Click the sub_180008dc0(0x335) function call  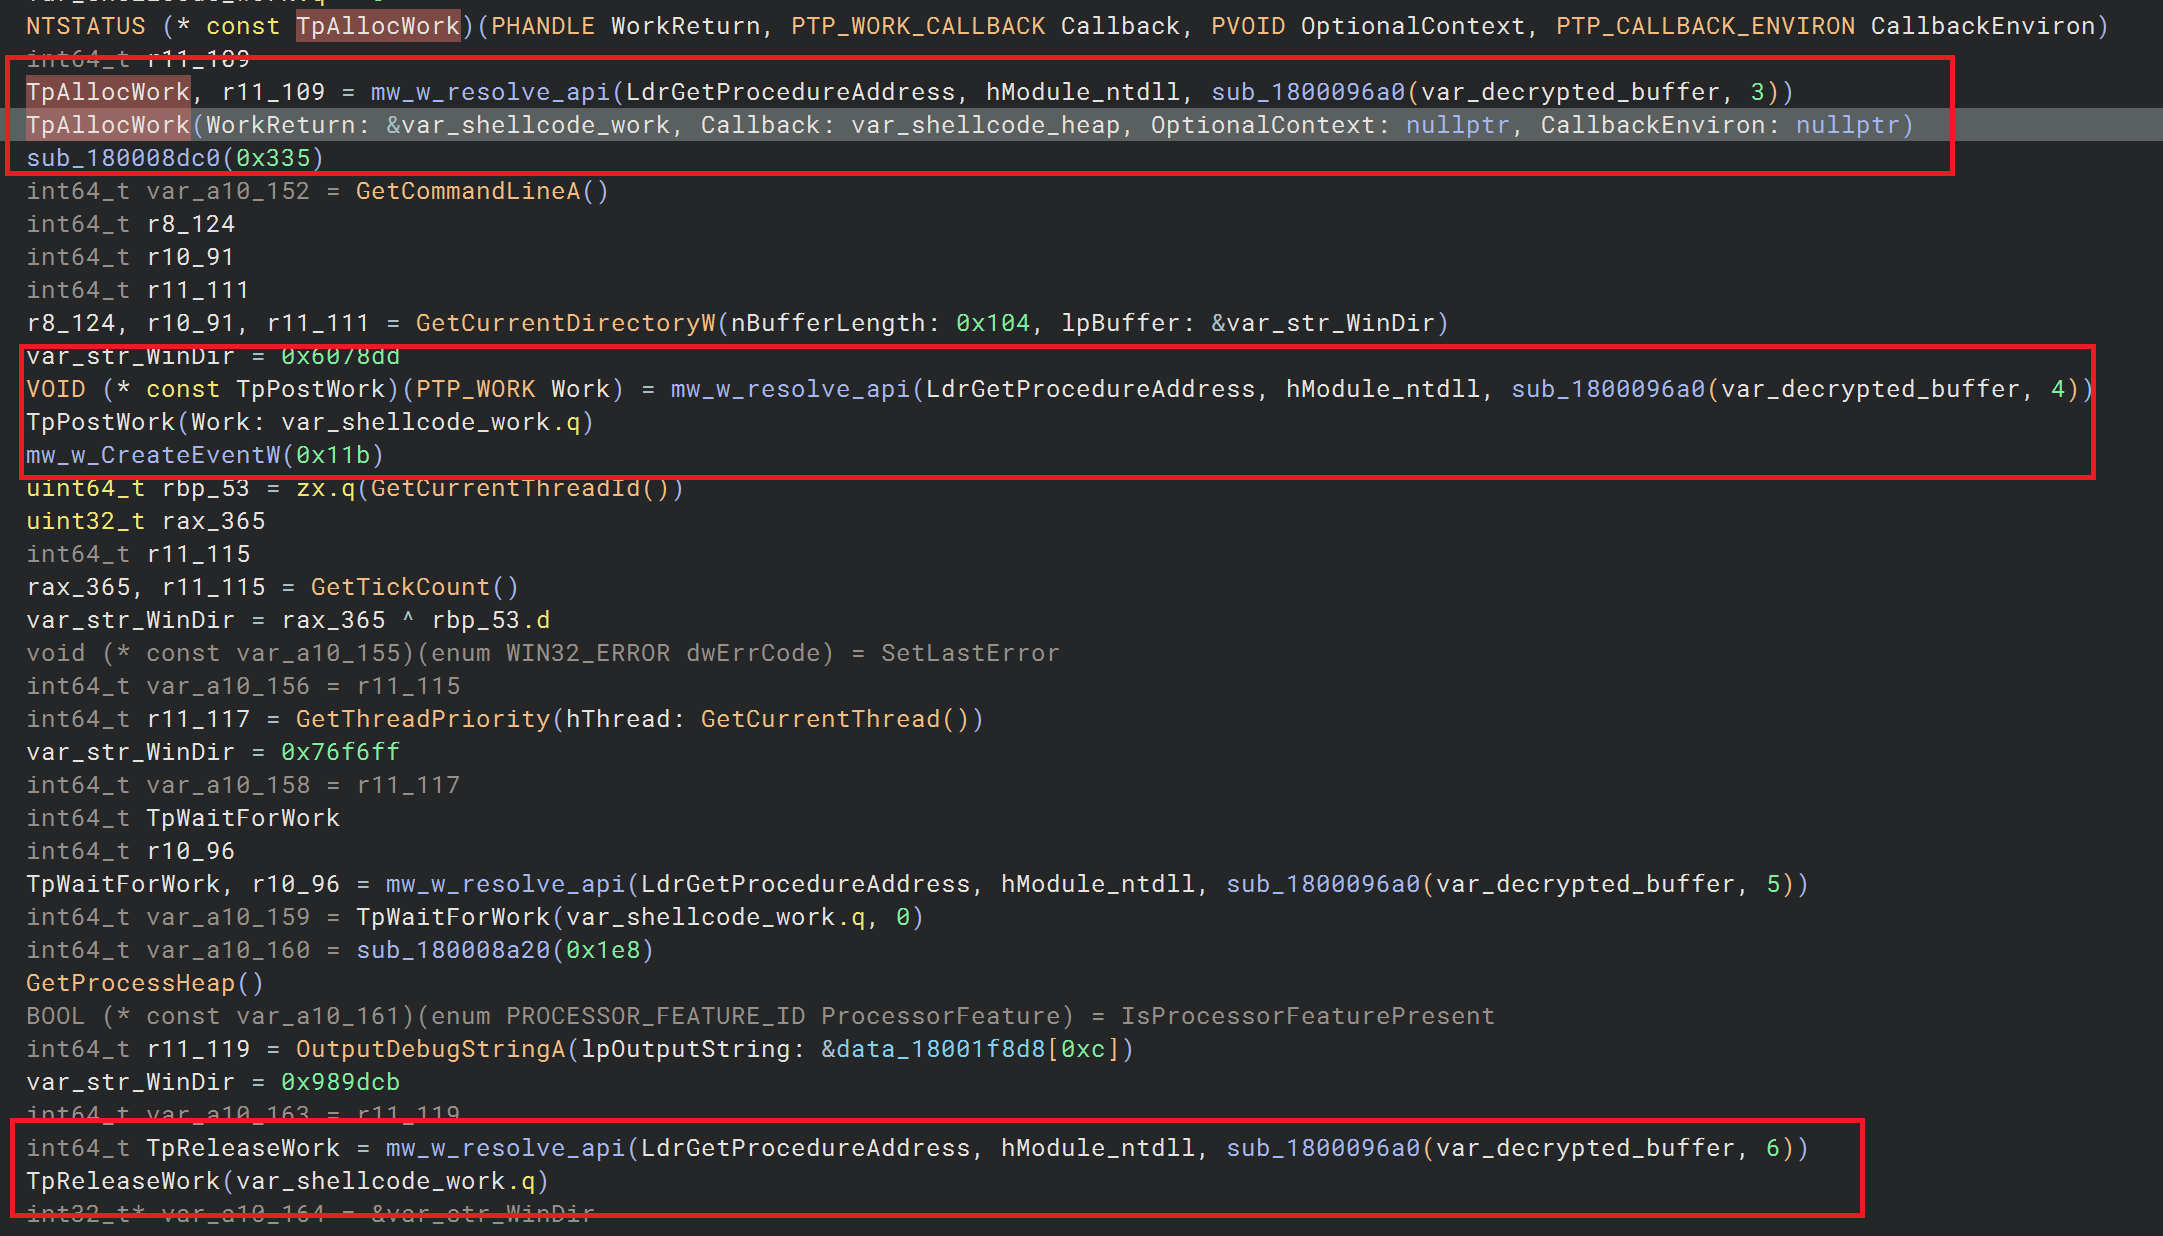(x=175, y=158)
